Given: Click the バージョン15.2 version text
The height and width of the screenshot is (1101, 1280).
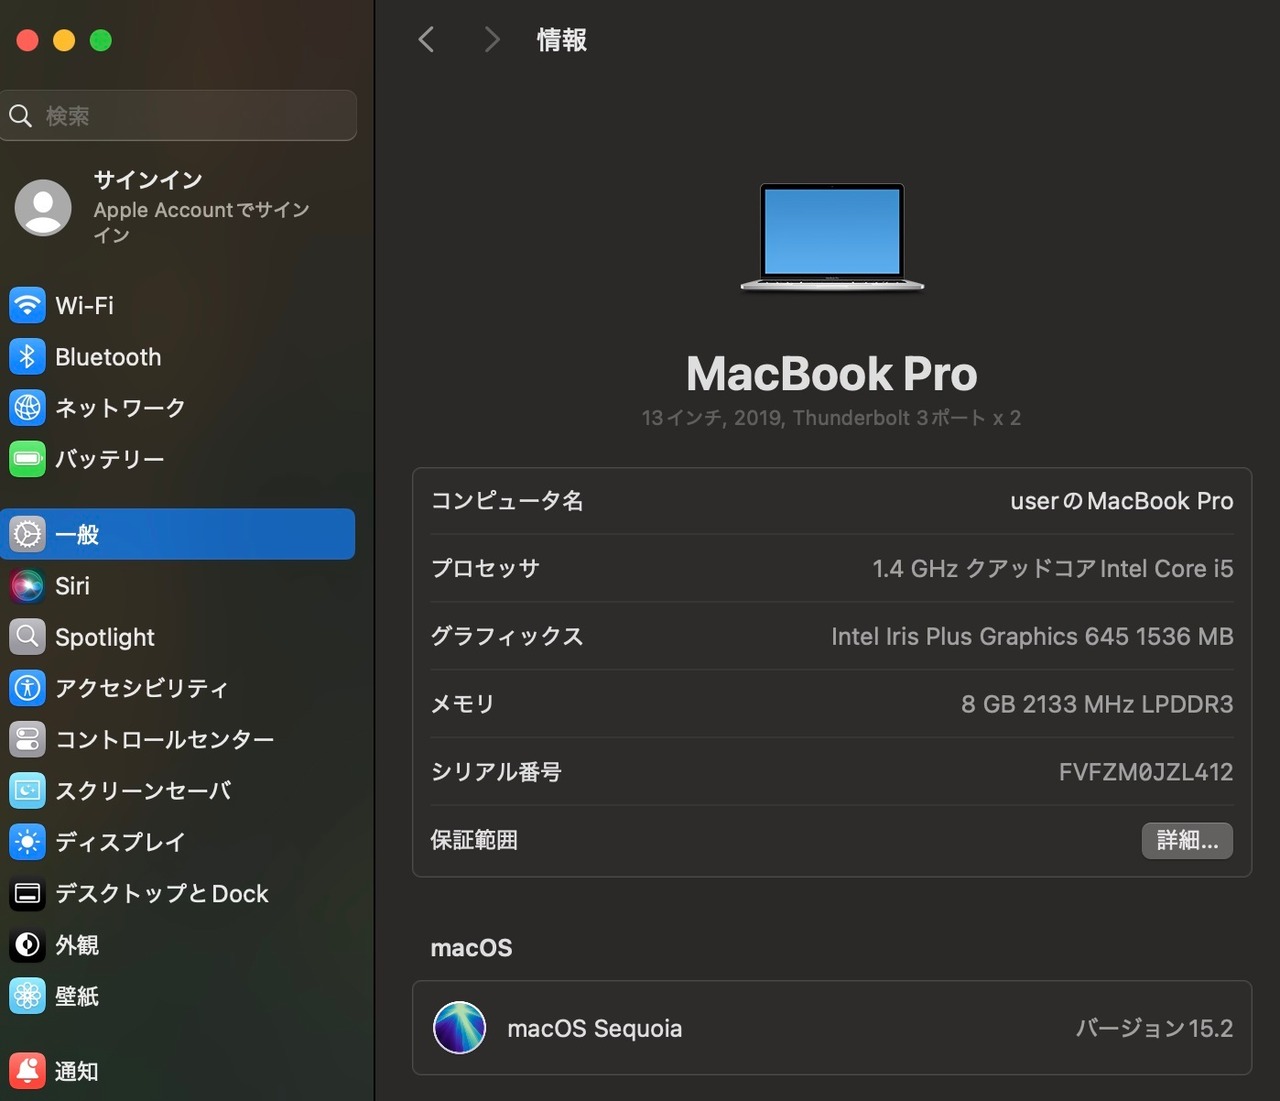Looking at the screenshot, I should click(1154, 1028).
